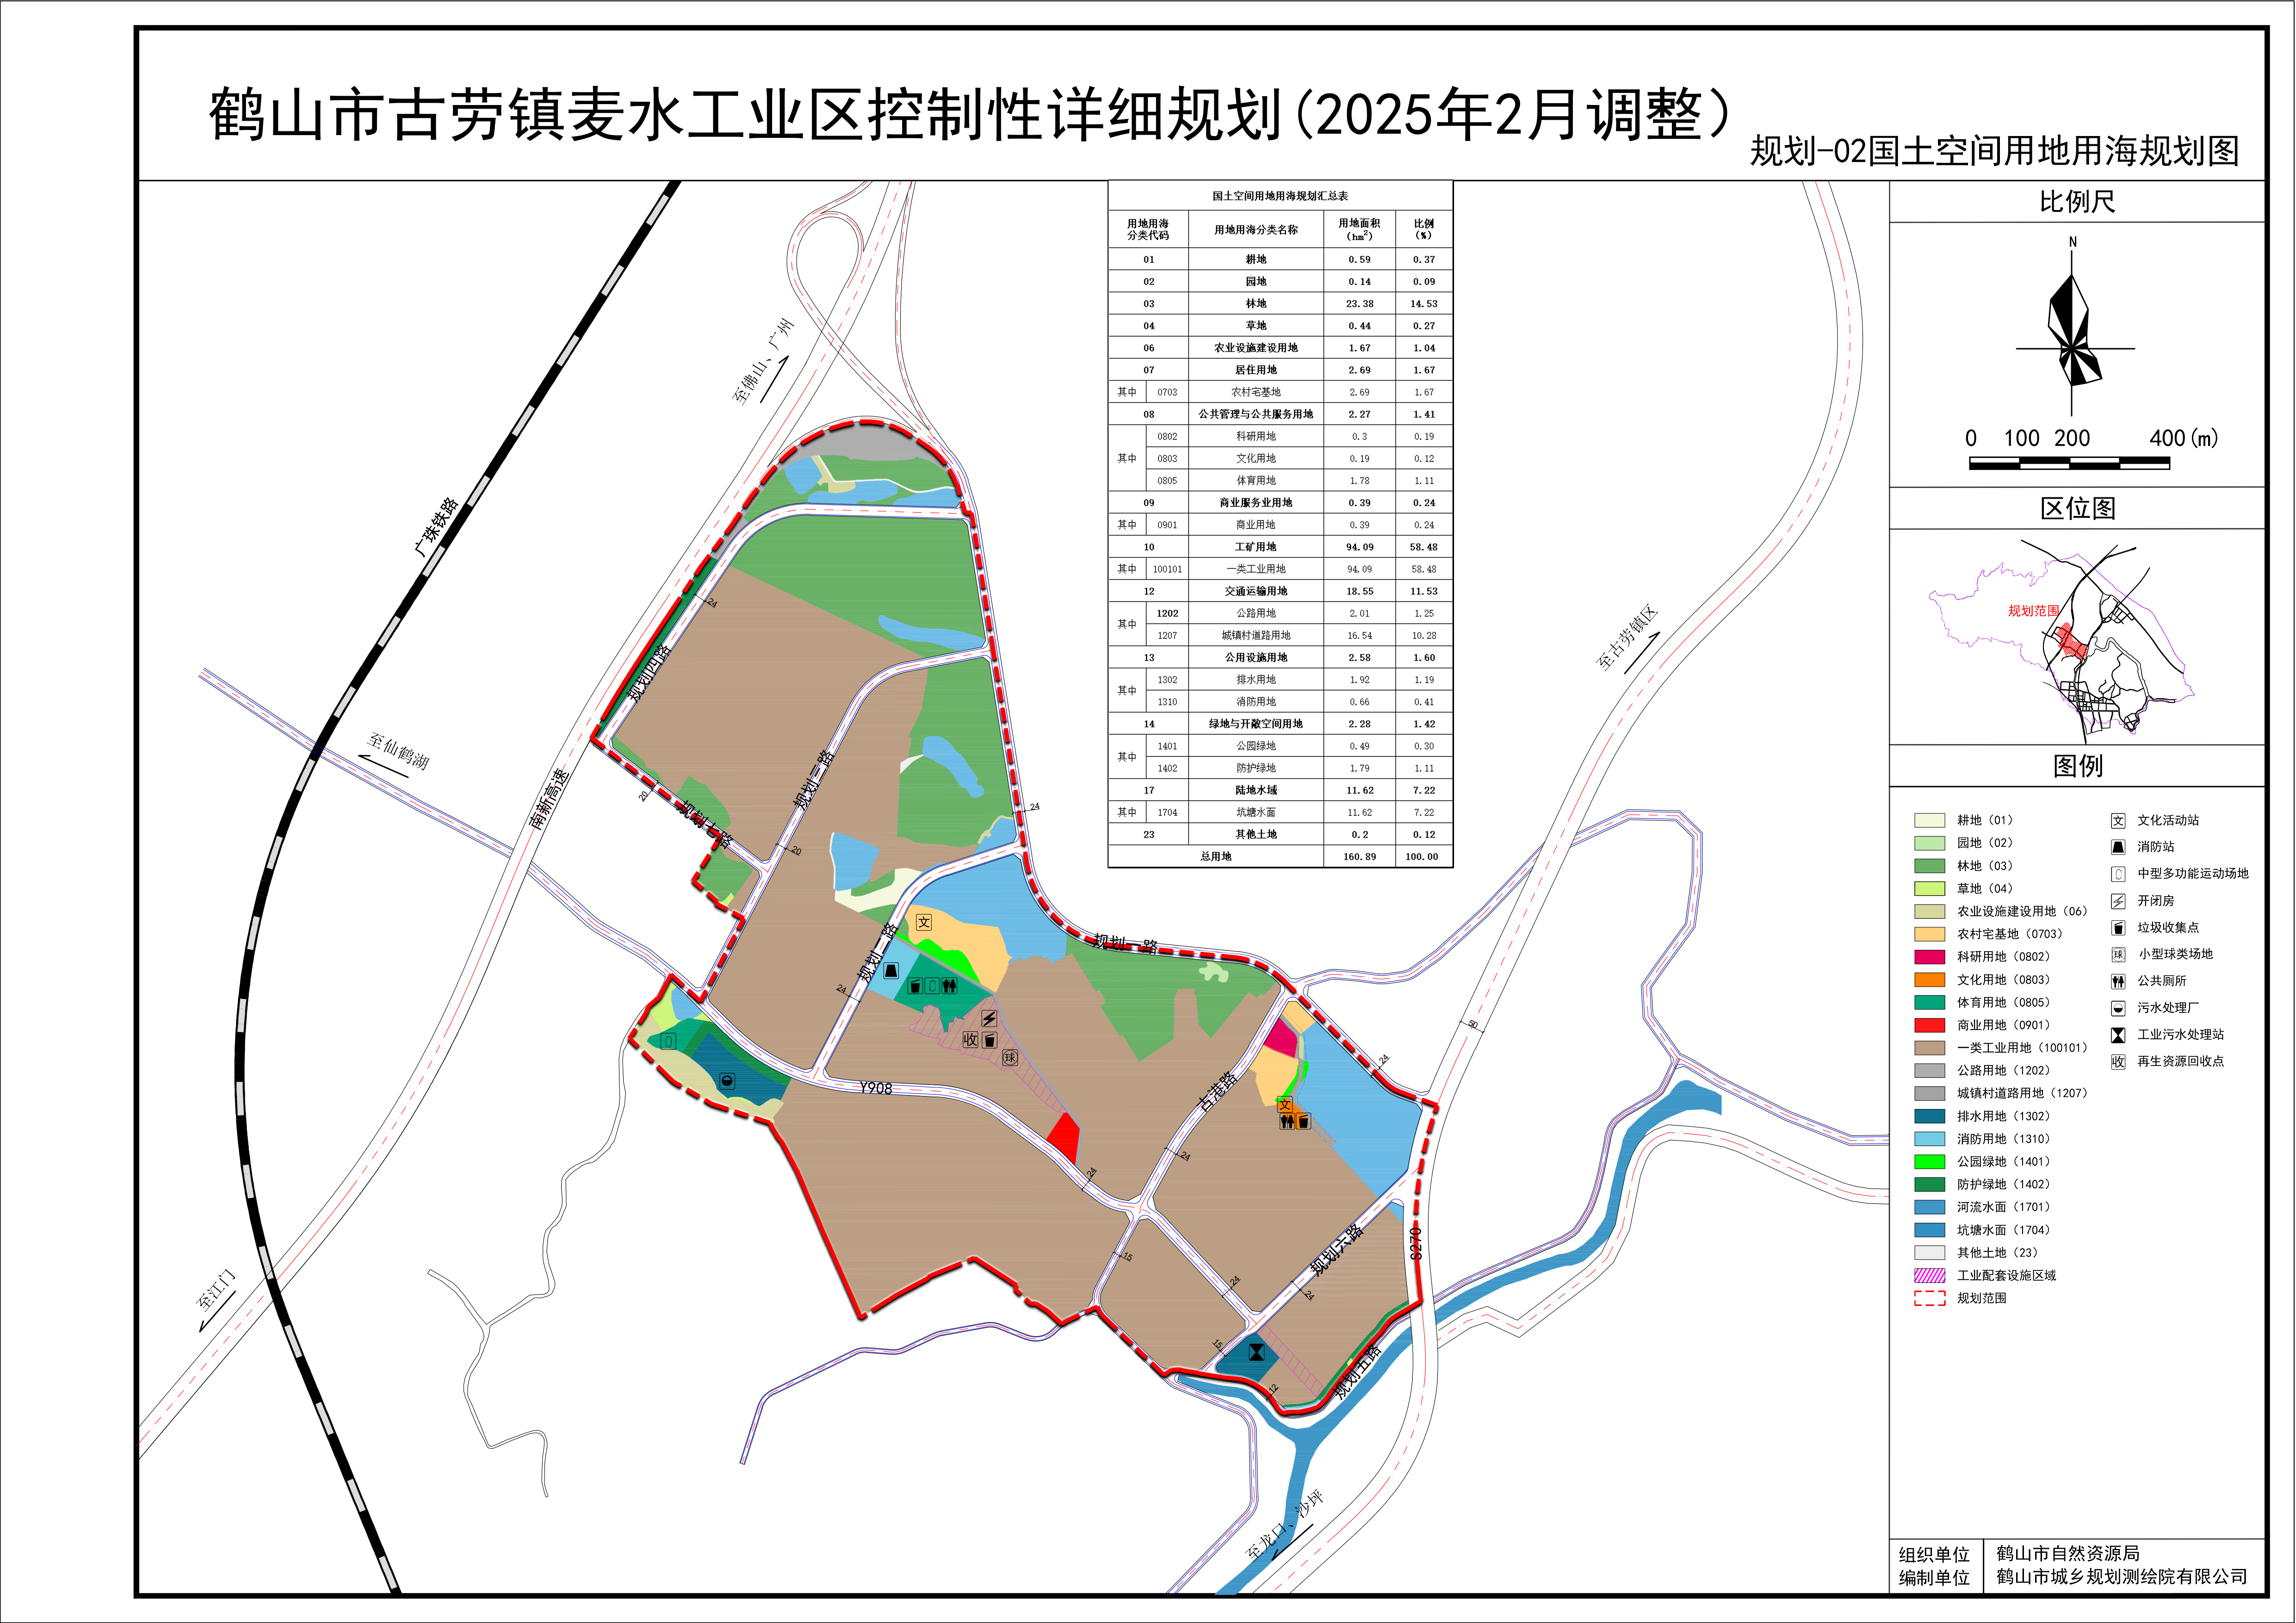Viewport: 2296px width, 1623px height.
Task: Click the 消防站 legend icon
Action: click(2117, 847)
